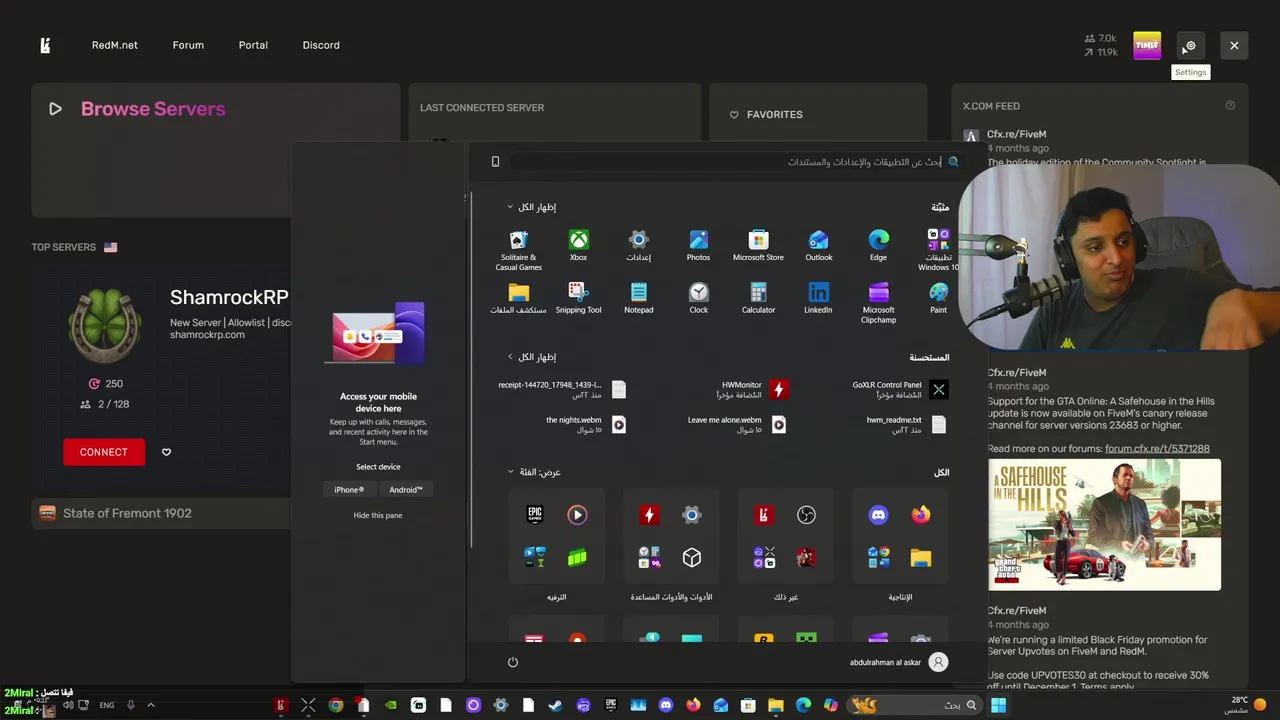Open OBS Studio in the Other group
The image size is (1280, 720).
[x=806, y=515]
